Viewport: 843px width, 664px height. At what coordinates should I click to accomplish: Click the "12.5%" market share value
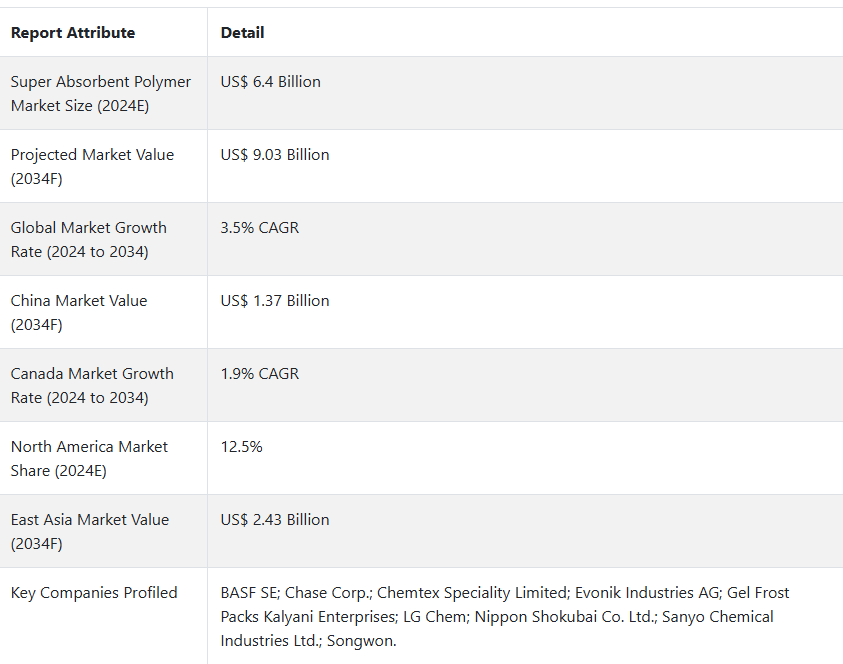coord(242,447)
